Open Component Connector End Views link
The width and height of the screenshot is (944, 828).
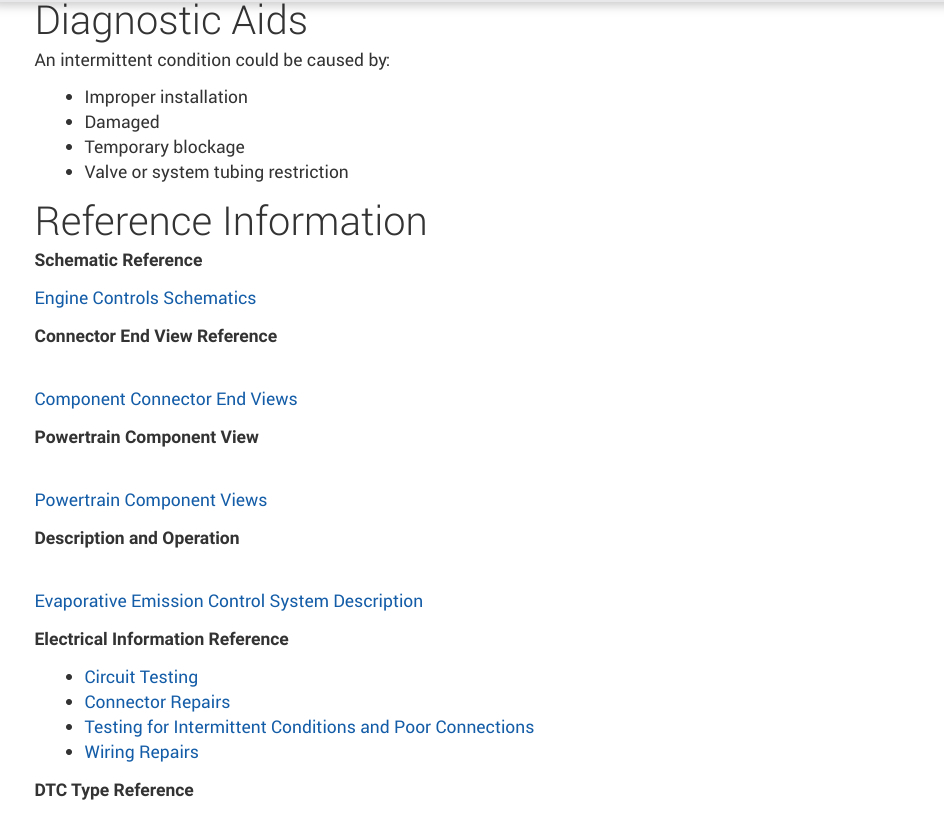pos(166,399)
